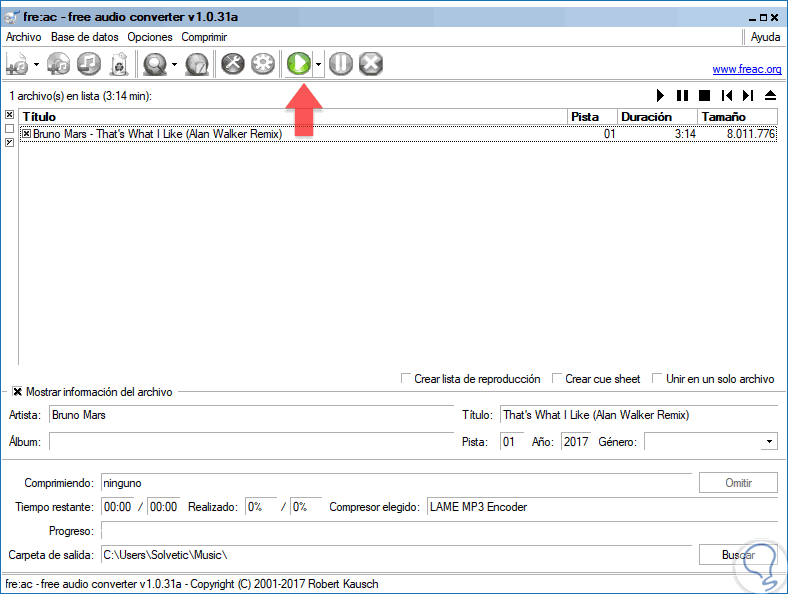Image resolution: width=788 pixels, height=594 pixels.
Task: Open the Comprimir menu
Action: tap(204, 37)
